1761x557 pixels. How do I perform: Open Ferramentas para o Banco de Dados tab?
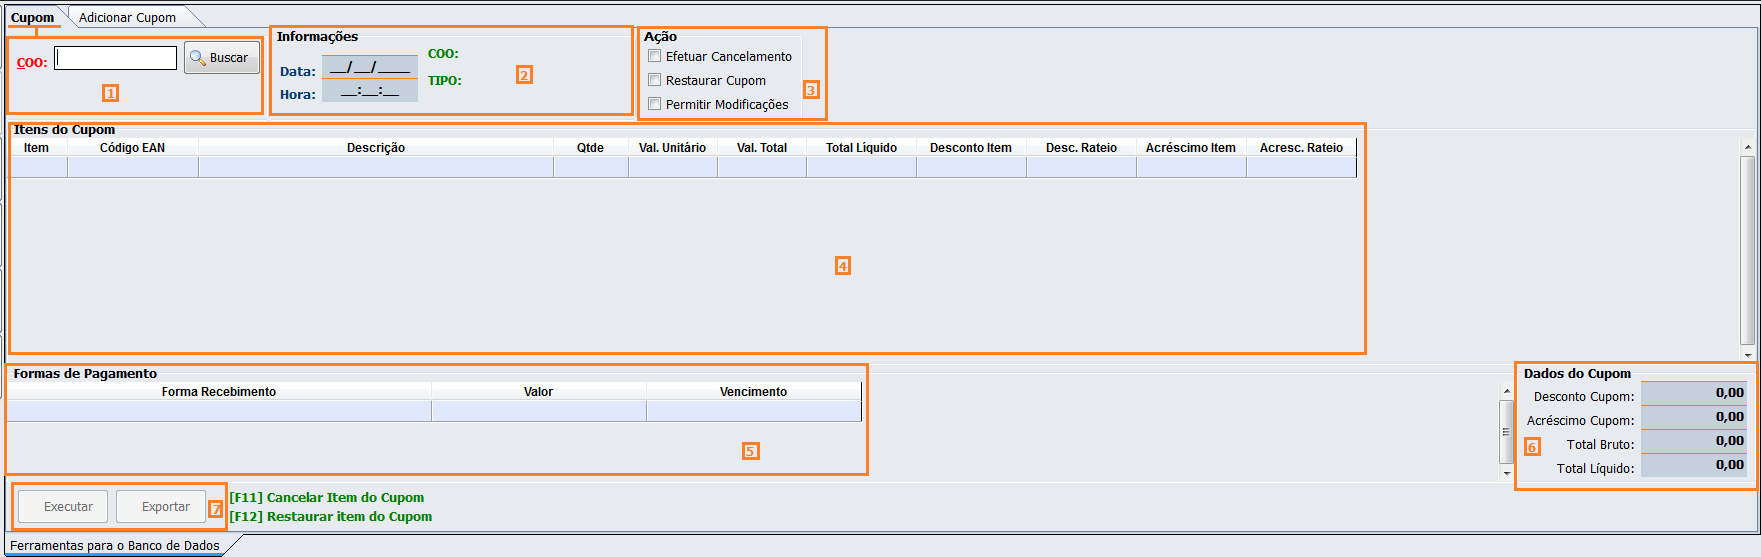tap(115, 546)
